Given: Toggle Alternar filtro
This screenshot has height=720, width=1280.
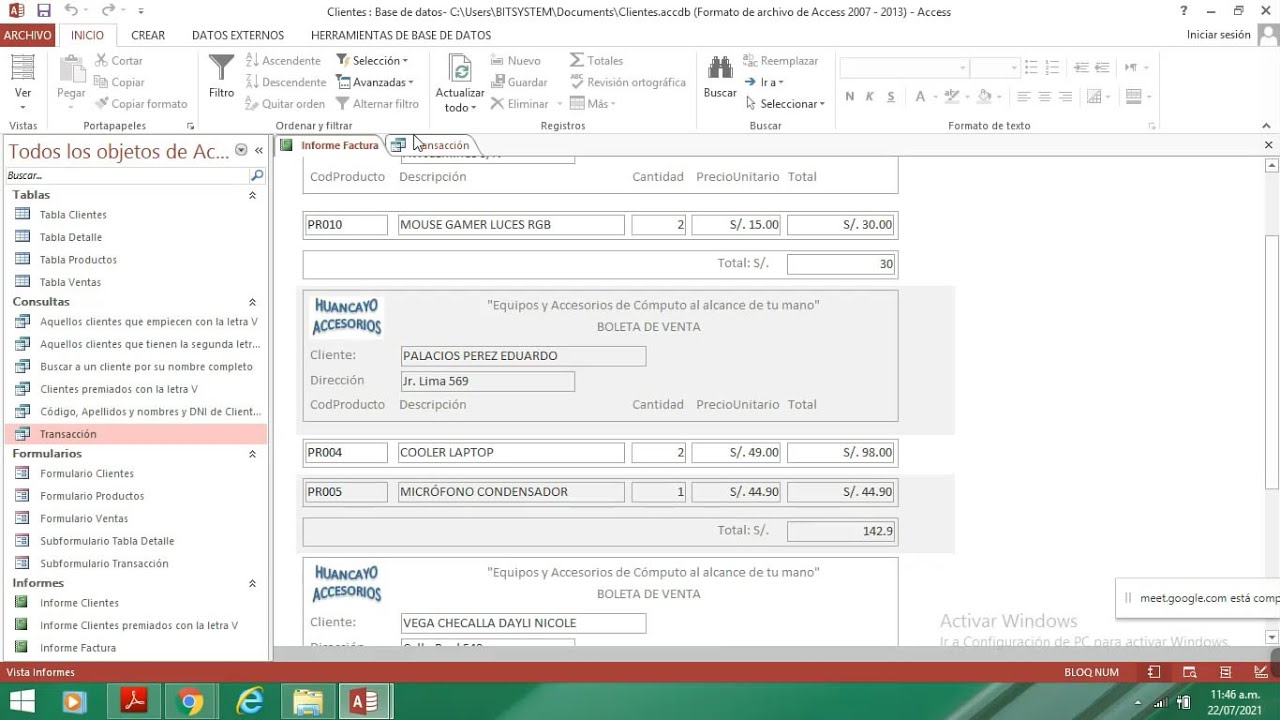Looking at the screenshot, I should tap(377, 103).
